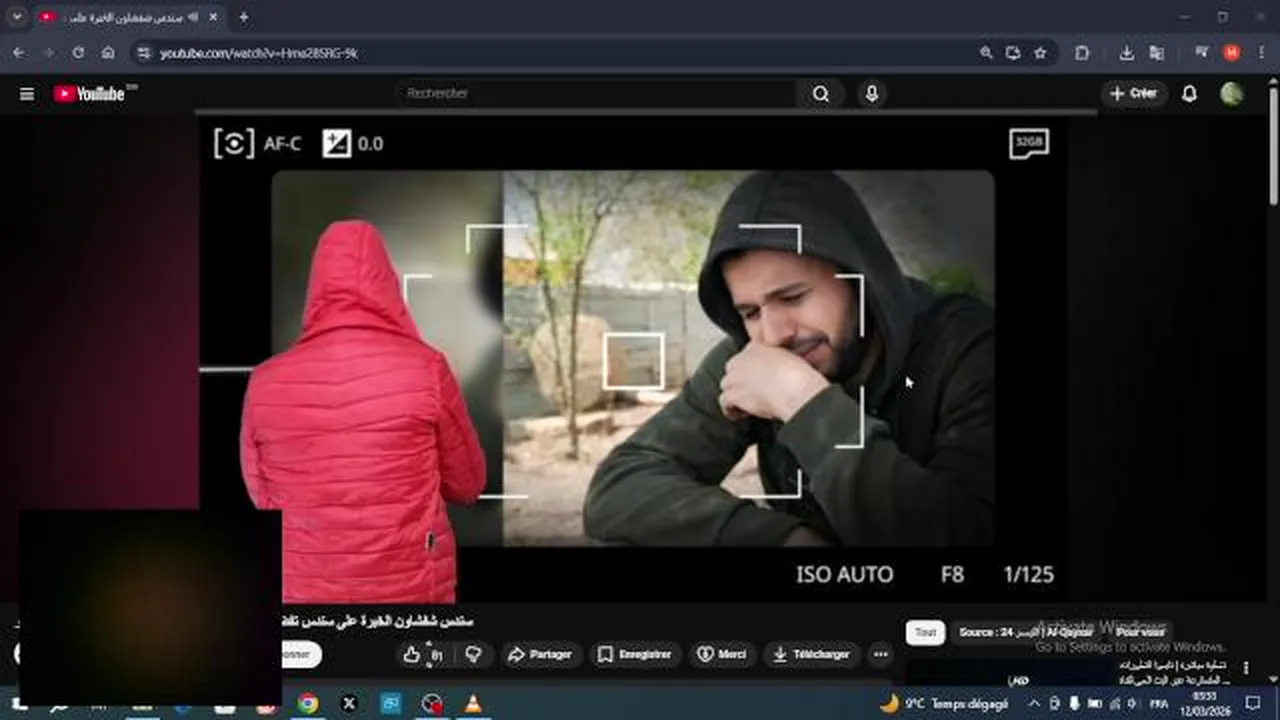Go to the YouTube home logo
Screen dimensions: 1280x720
[x=90, y=93]
